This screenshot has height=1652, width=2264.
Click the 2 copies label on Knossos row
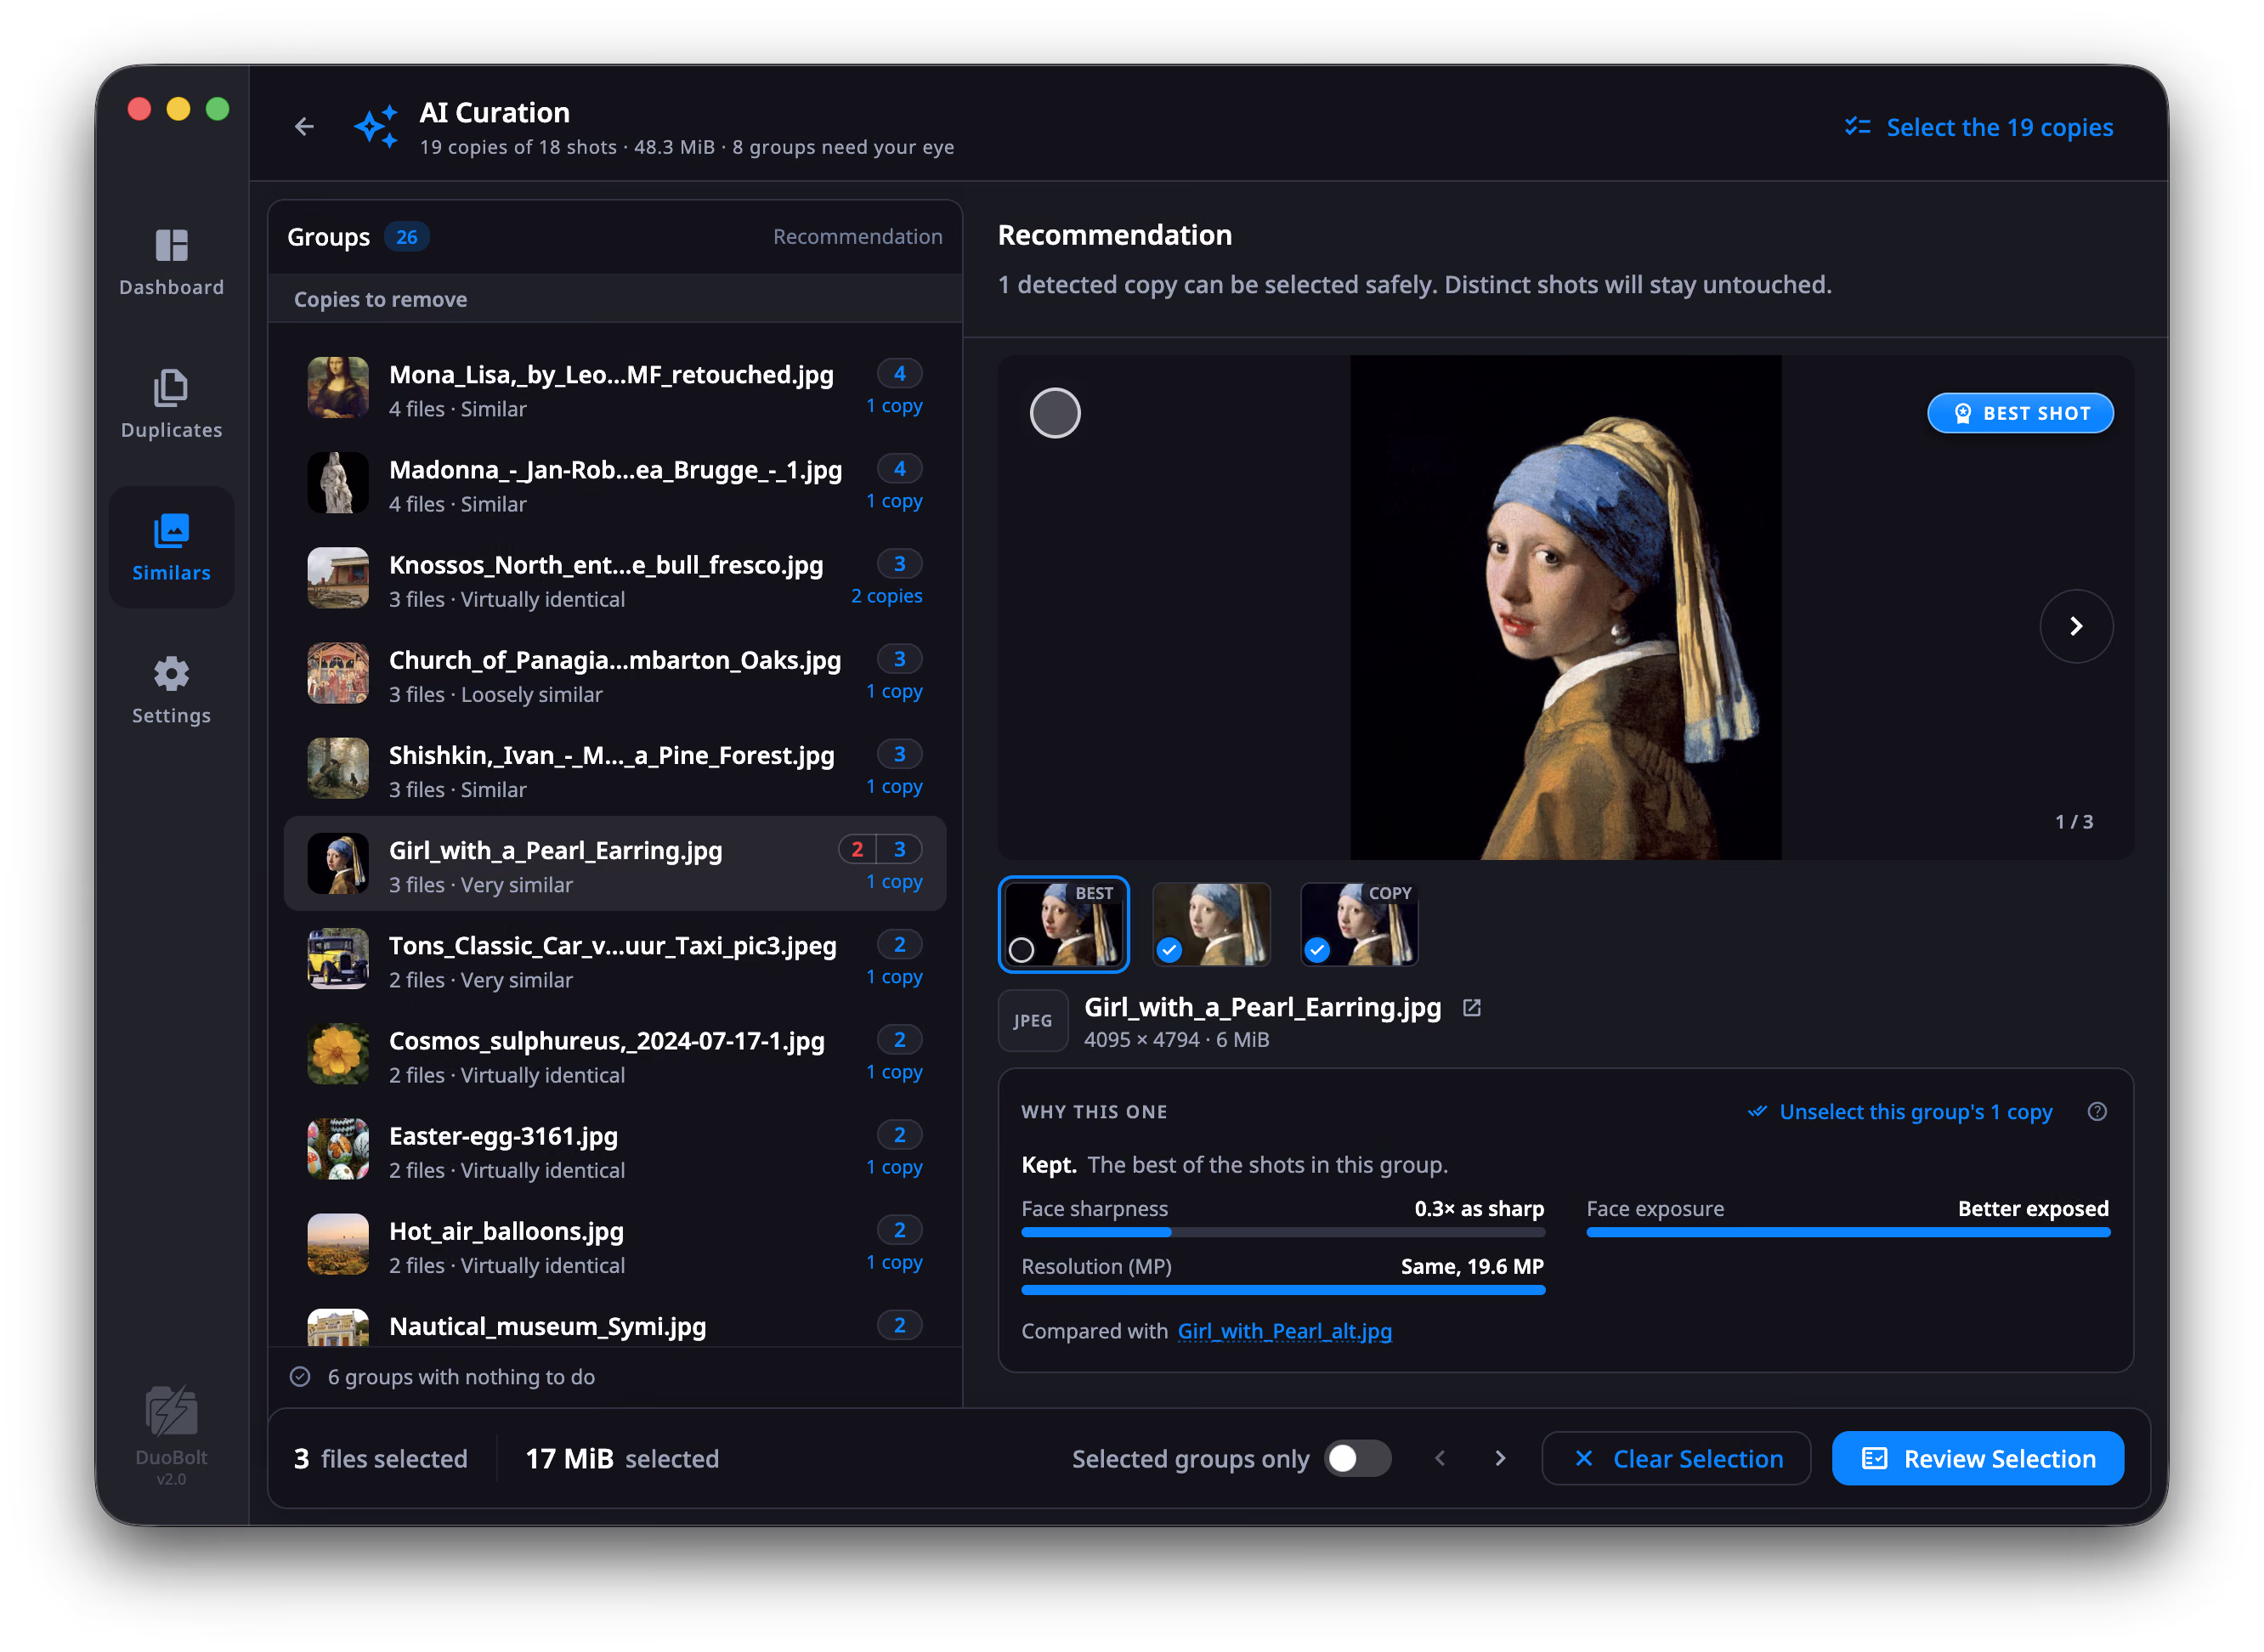tap(886, 596)
